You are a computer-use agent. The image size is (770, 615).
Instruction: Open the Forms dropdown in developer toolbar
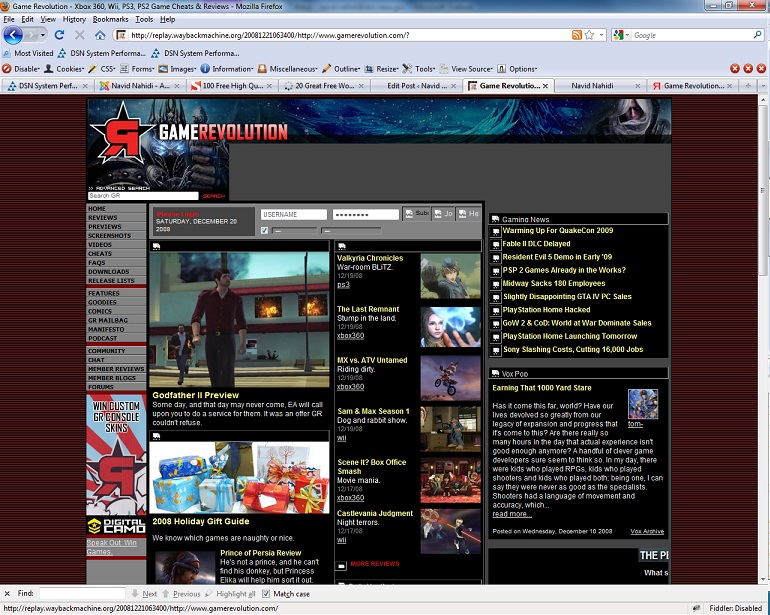(x=138, y=69)
